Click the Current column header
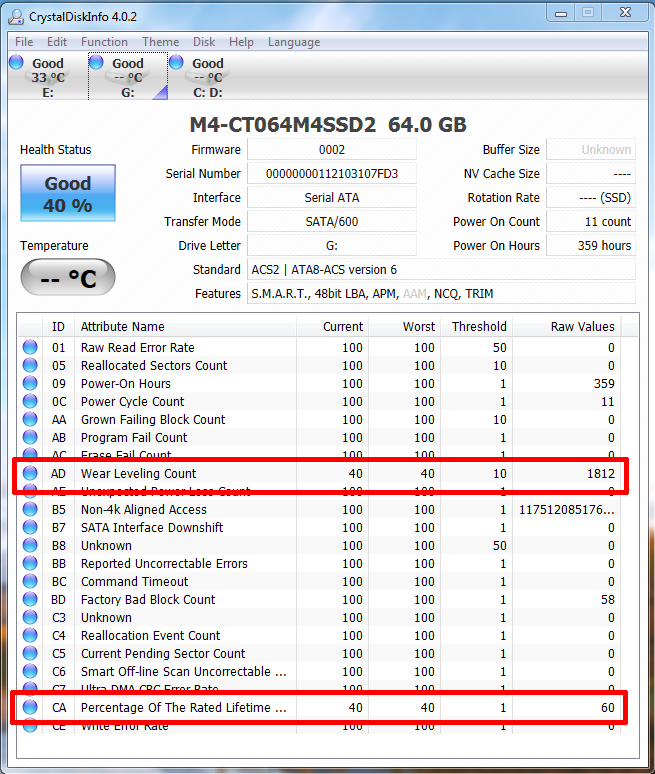Image resolution: width=655 pixels, height=774 pixels. point(332,326)
